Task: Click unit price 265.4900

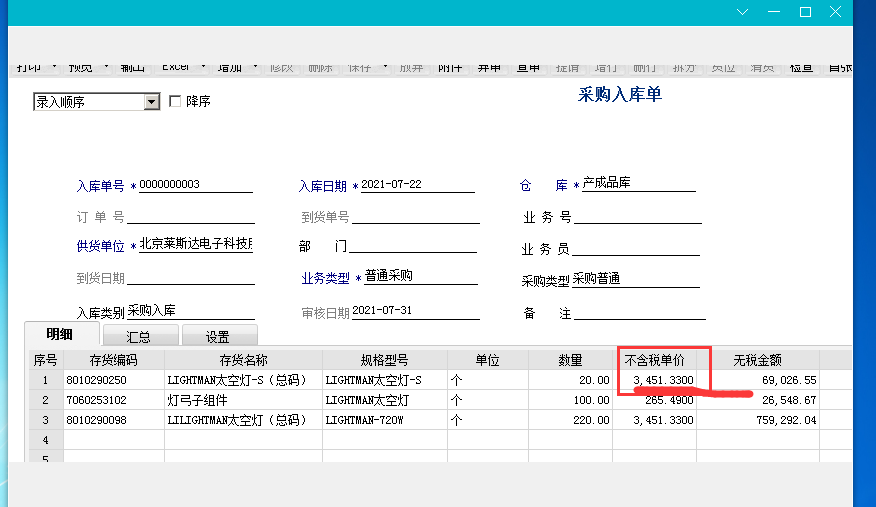Action: [655, 400]
